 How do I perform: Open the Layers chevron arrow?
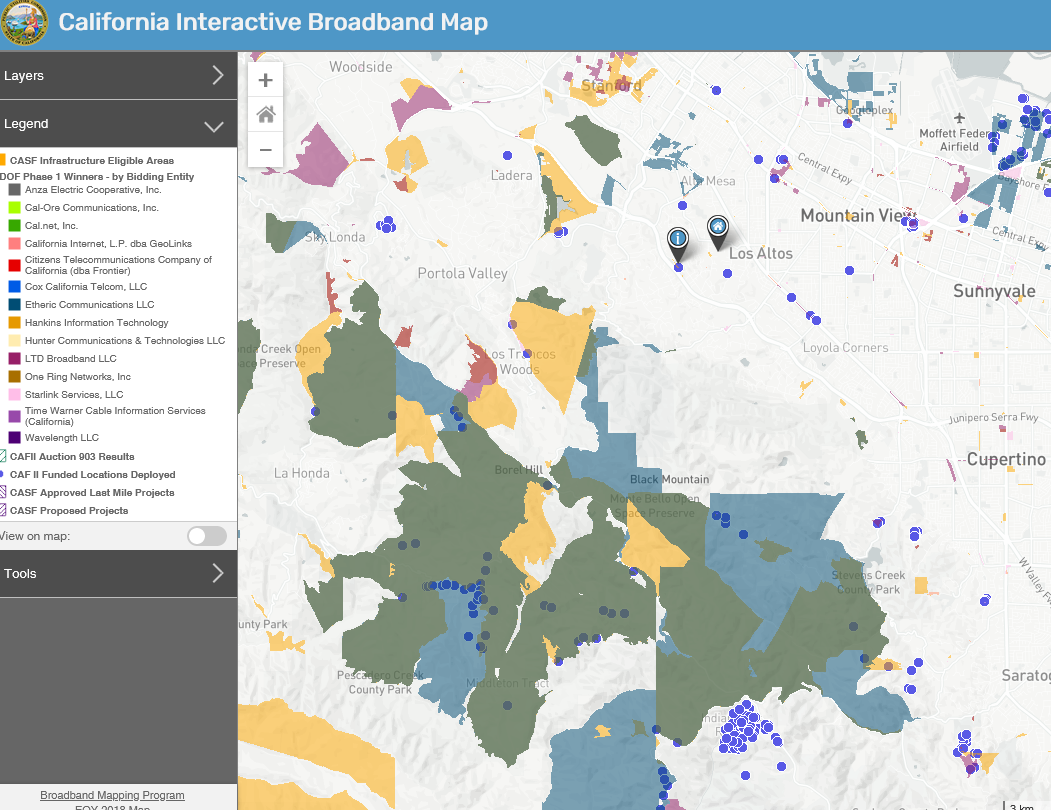click(x=218, y=75)
